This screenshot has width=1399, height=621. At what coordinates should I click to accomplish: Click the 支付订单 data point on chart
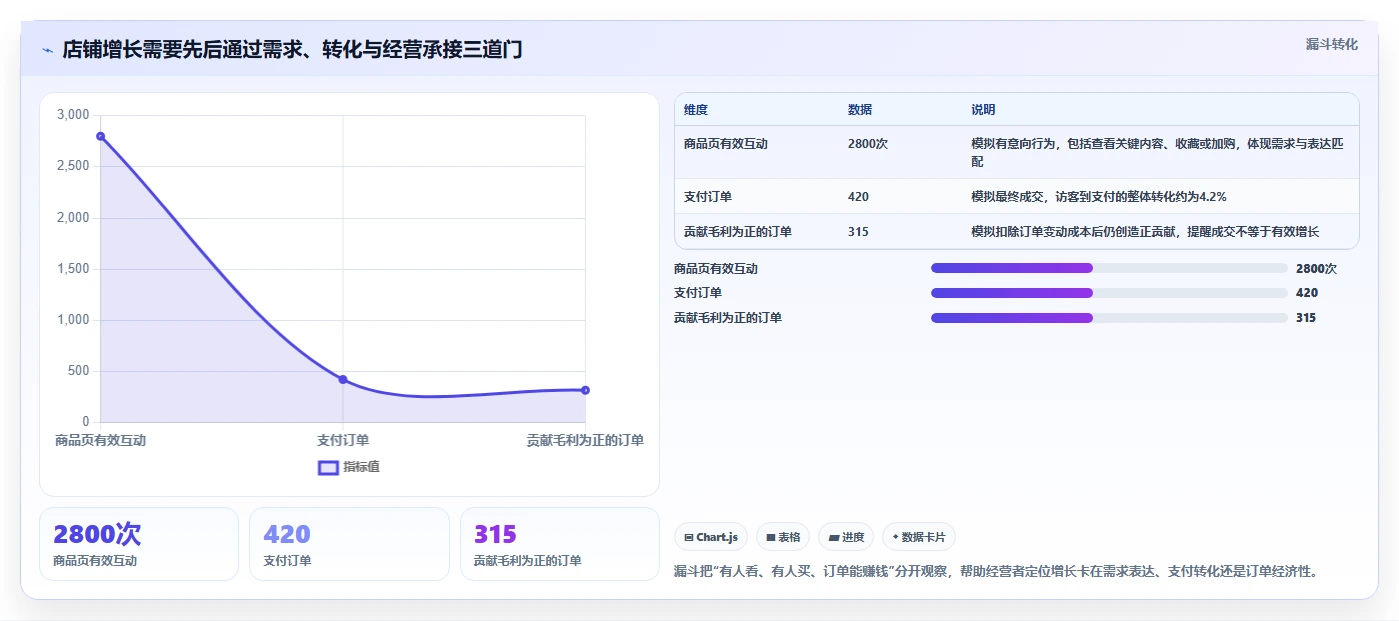343,379
